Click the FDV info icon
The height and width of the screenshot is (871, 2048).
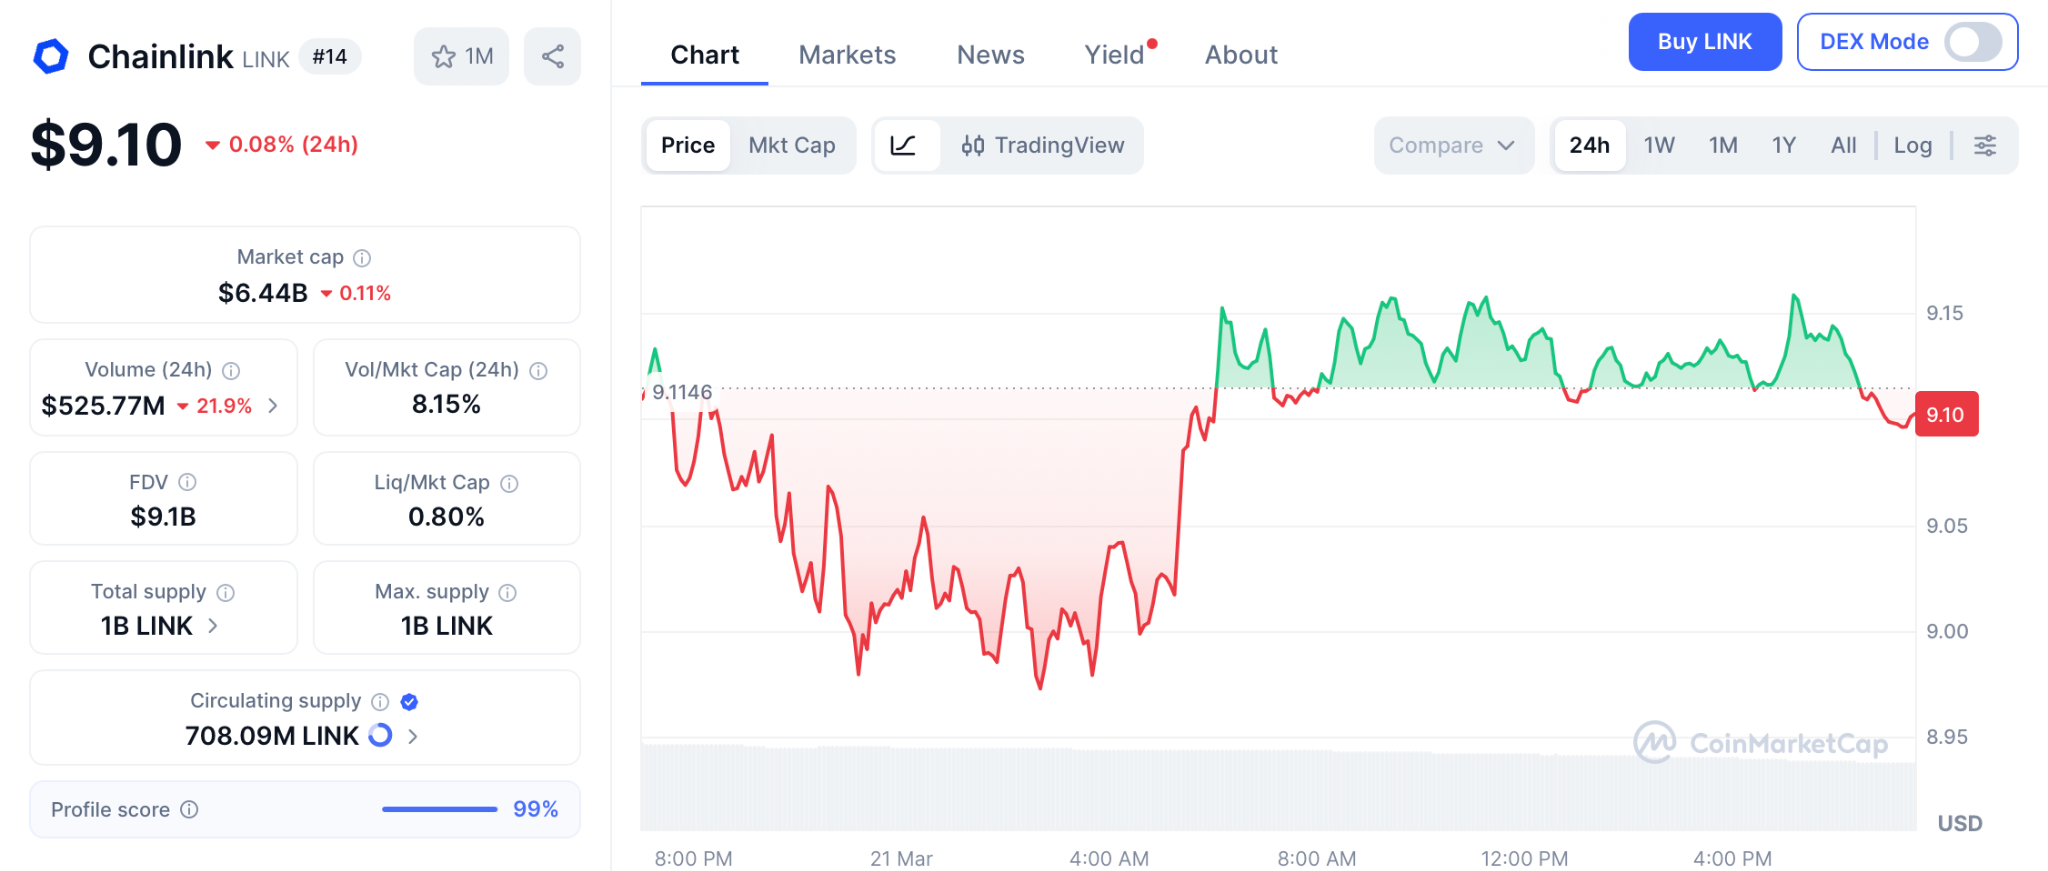pyautogui.click(x=187, y=482)
